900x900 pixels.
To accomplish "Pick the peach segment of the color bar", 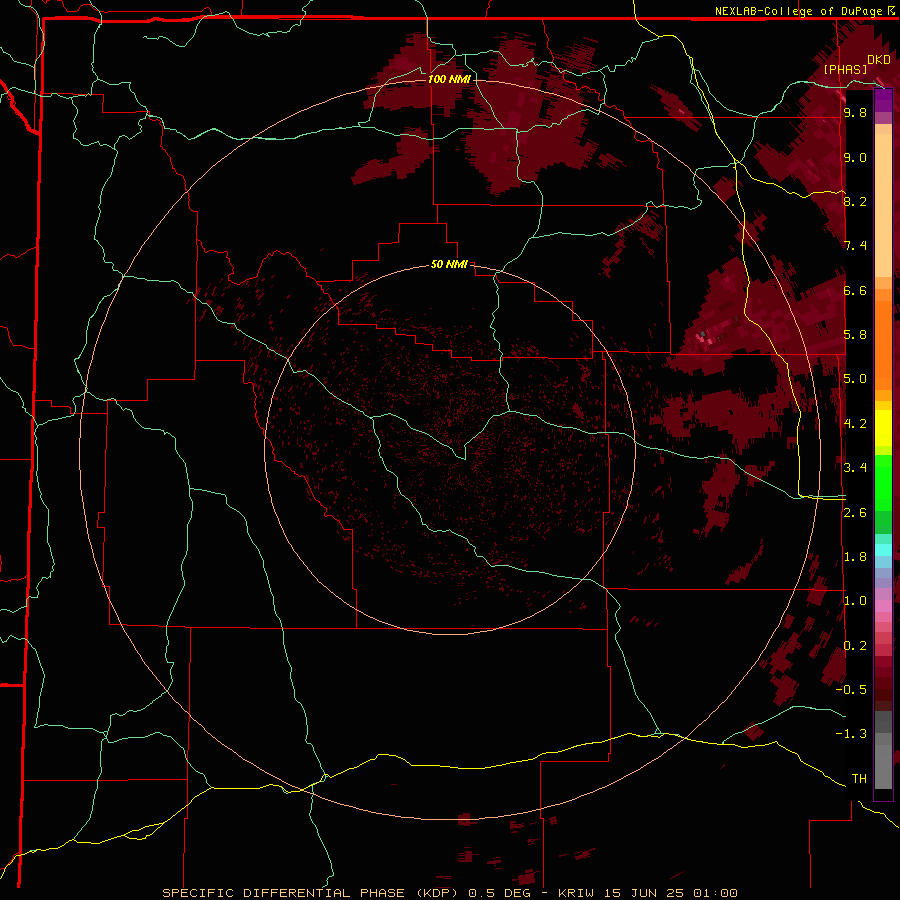I will [x=883, y=205].
